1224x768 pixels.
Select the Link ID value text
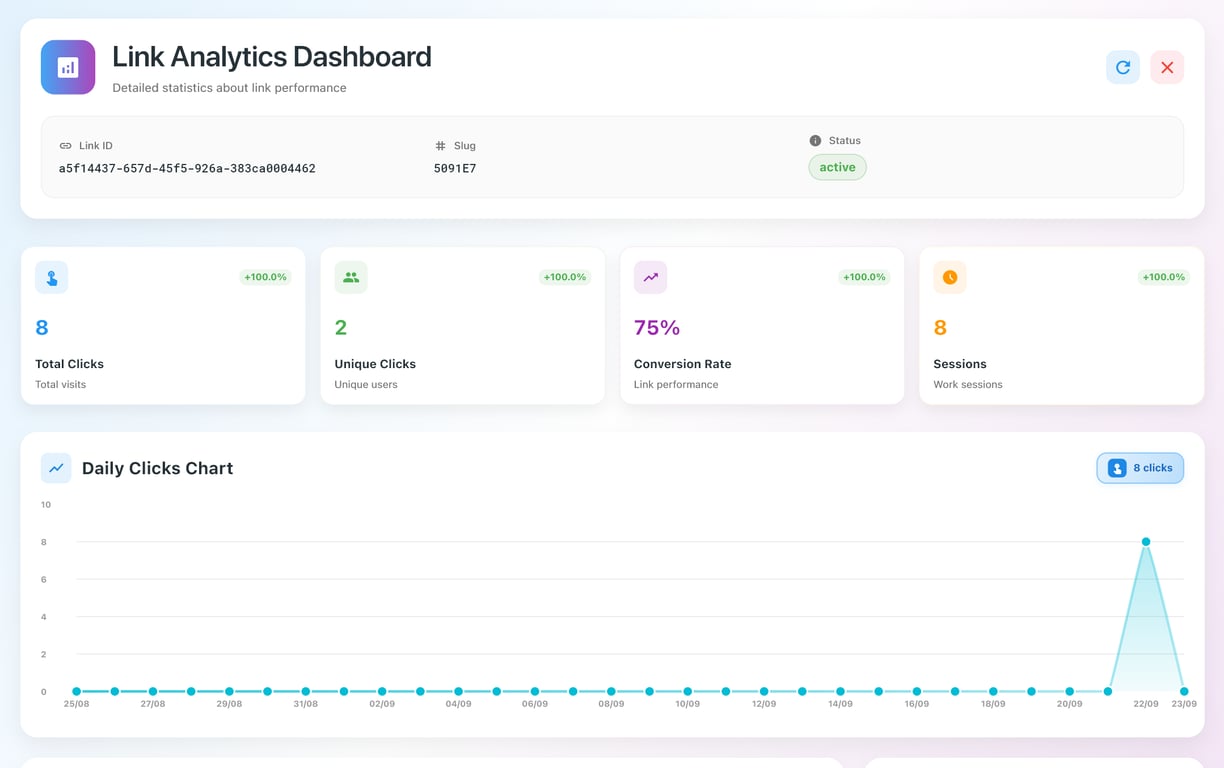[x=187, y=169]
